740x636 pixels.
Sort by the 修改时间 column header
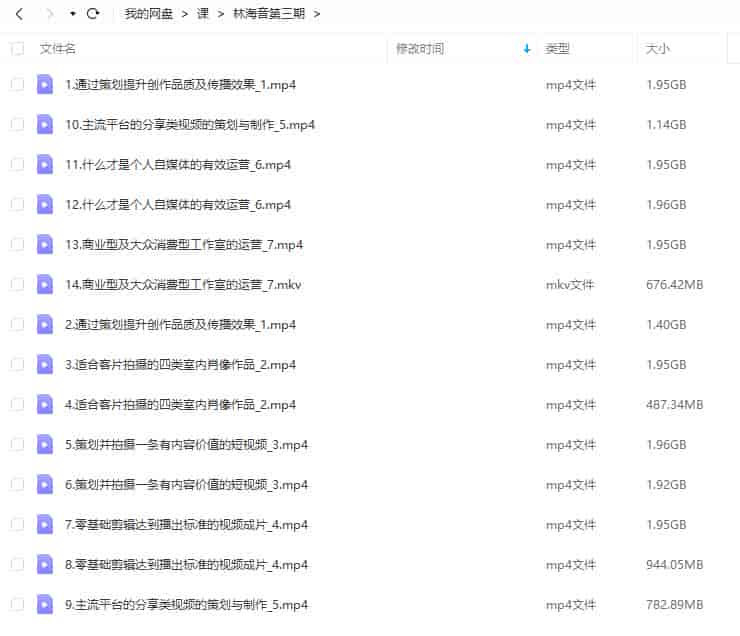[420, 48]
